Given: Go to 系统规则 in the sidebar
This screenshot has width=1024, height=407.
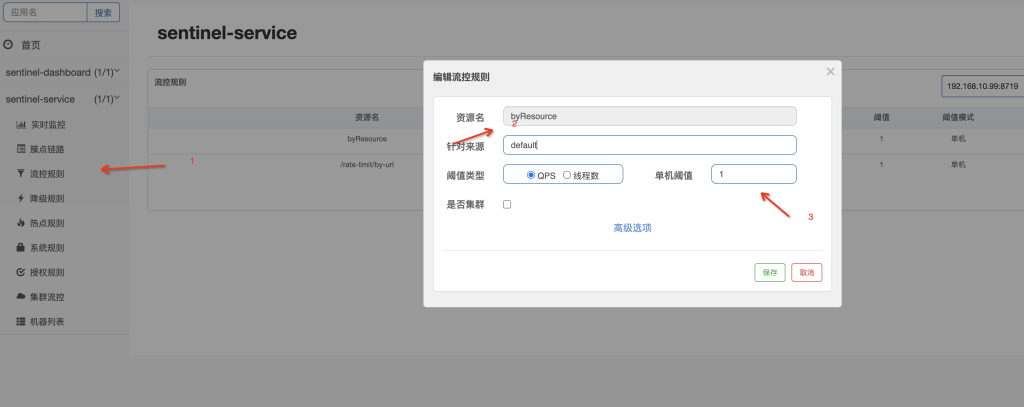Looking at the screenshot, I should click(x=47, y=248).
